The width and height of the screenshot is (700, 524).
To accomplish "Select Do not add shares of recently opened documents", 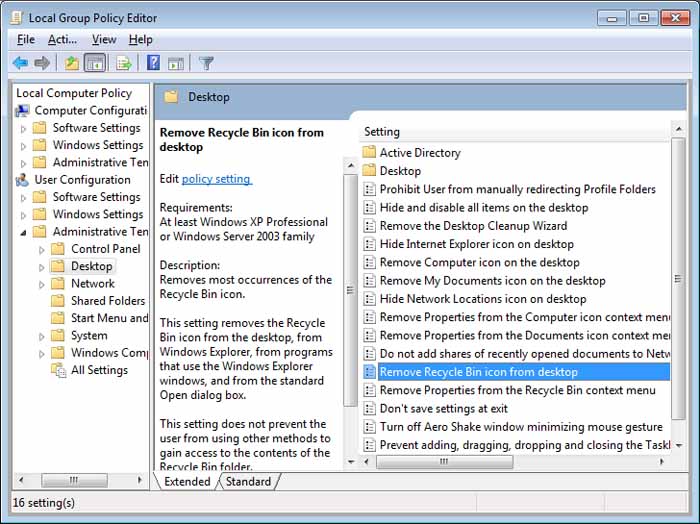I will pos(525,354).
